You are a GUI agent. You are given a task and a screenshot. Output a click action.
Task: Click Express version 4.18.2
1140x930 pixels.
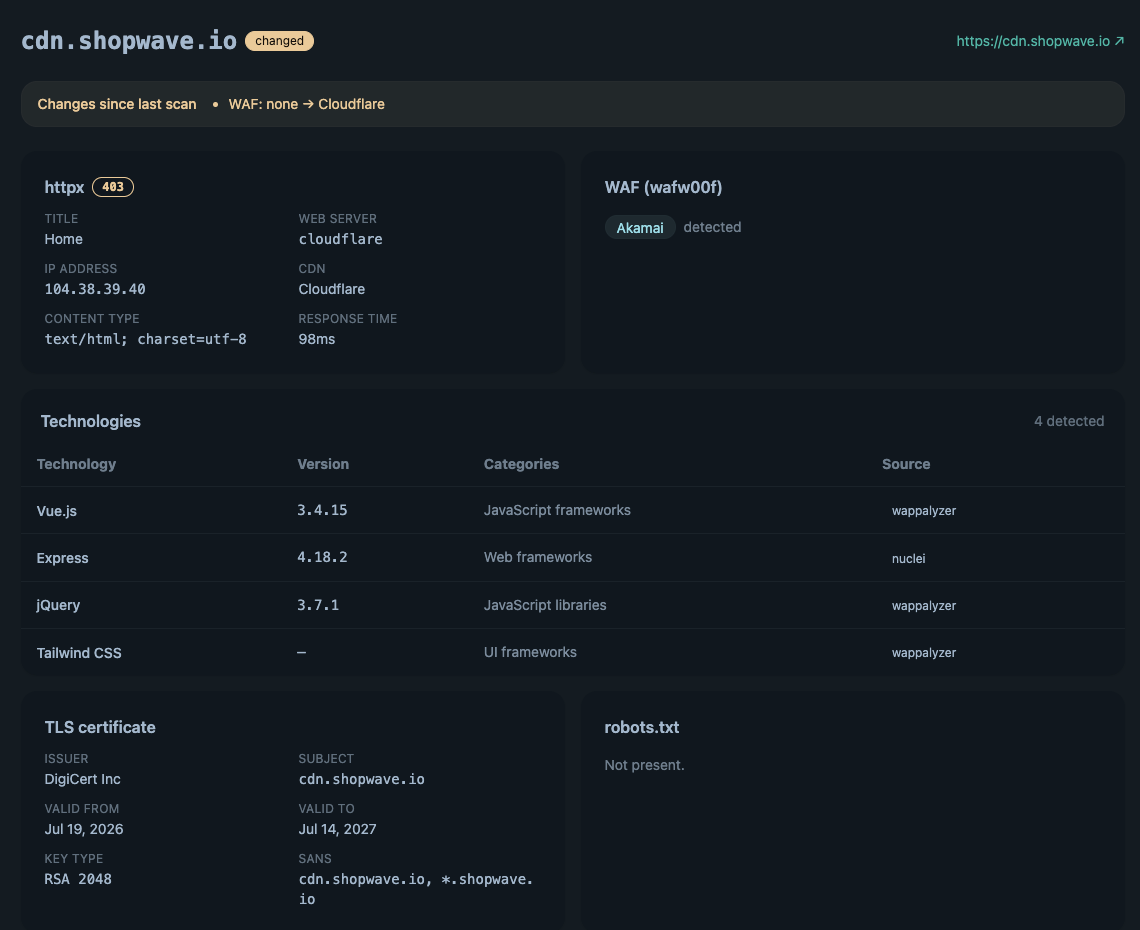(322, 558)
